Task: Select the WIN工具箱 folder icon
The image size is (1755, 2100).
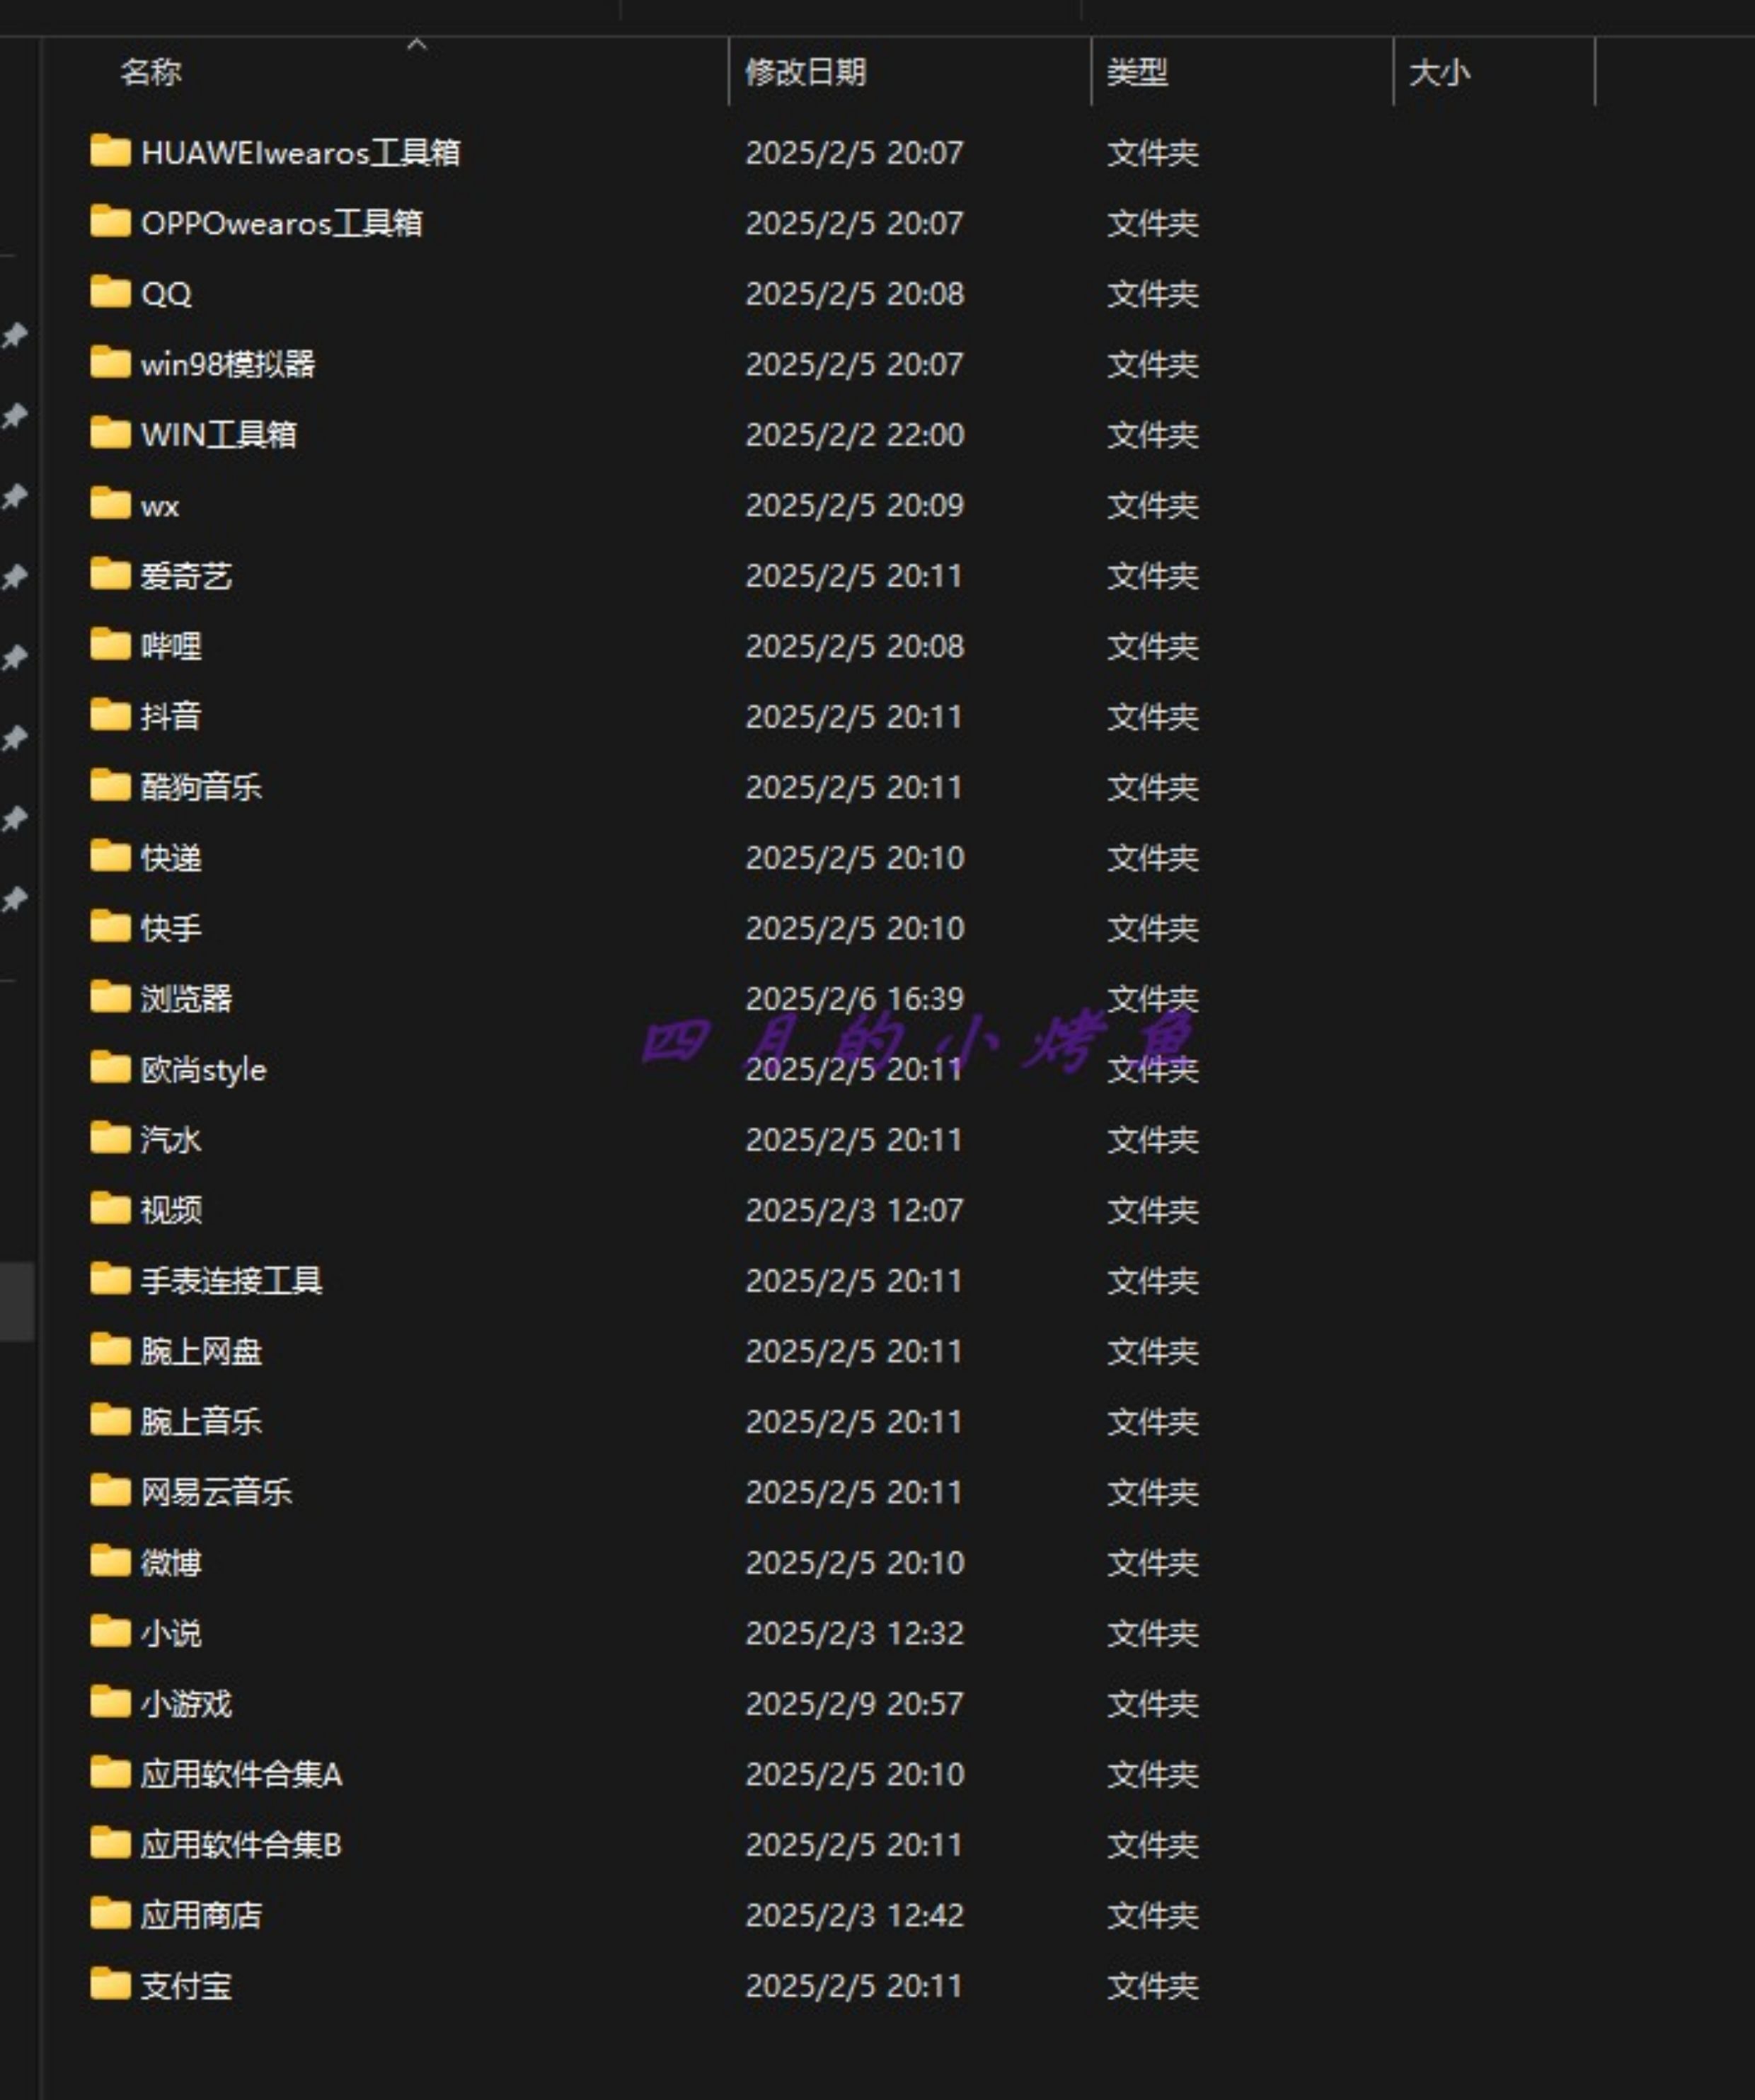Action: (x=110, y=433)
